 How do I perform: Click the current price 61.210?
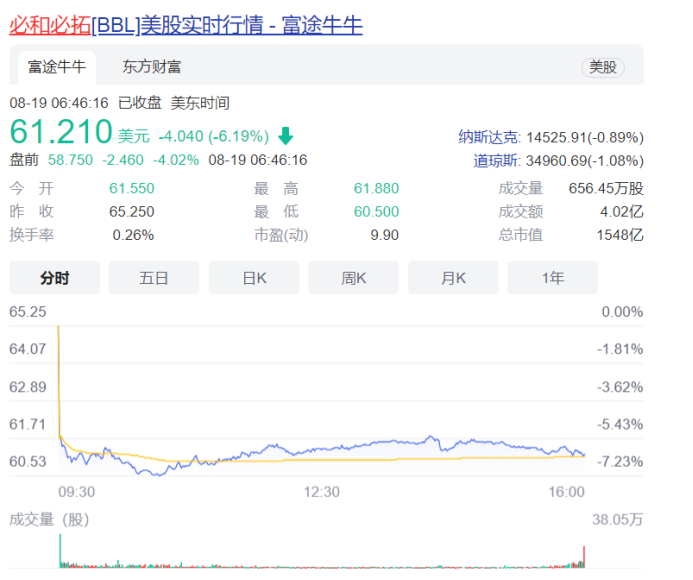click(x=60, y=134)
